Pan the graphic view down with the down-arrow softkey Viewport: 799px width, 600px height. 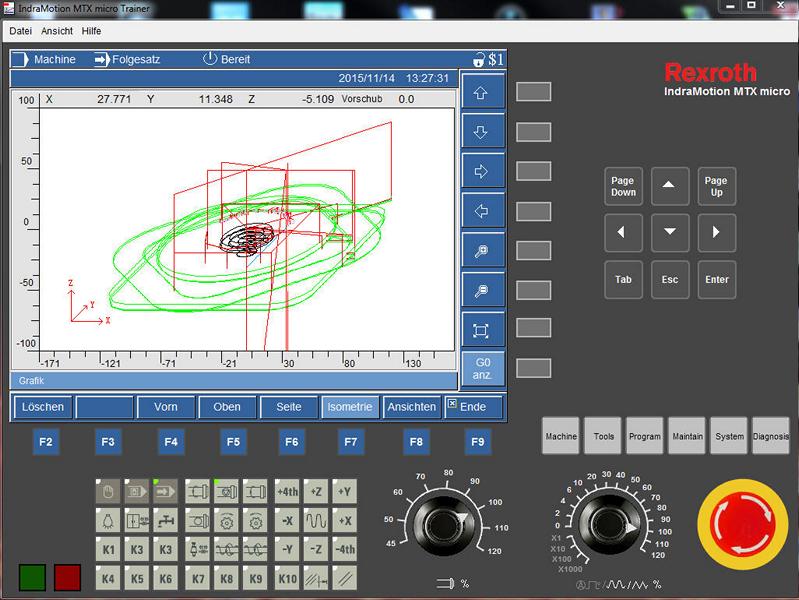[482, 132]
